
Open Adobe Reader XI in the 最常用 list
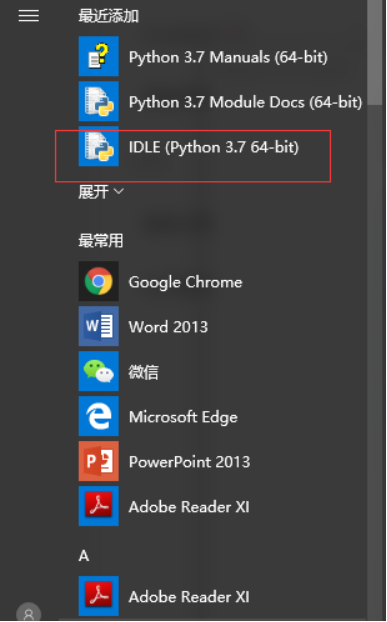tap(164, 506)
